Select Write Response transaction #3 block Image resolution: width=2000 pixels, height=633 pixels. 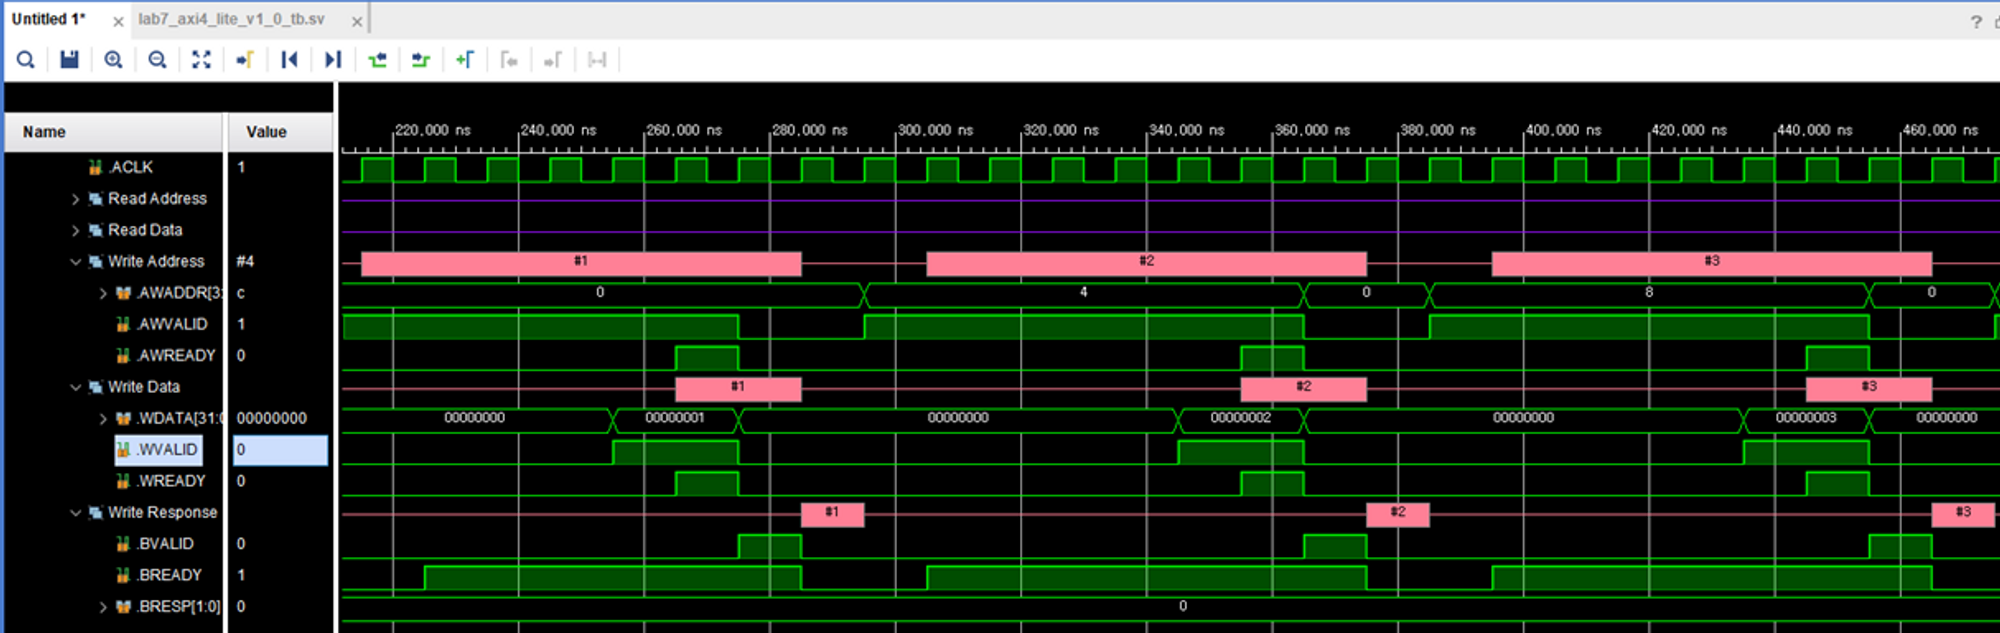(x=1964, y=514)
